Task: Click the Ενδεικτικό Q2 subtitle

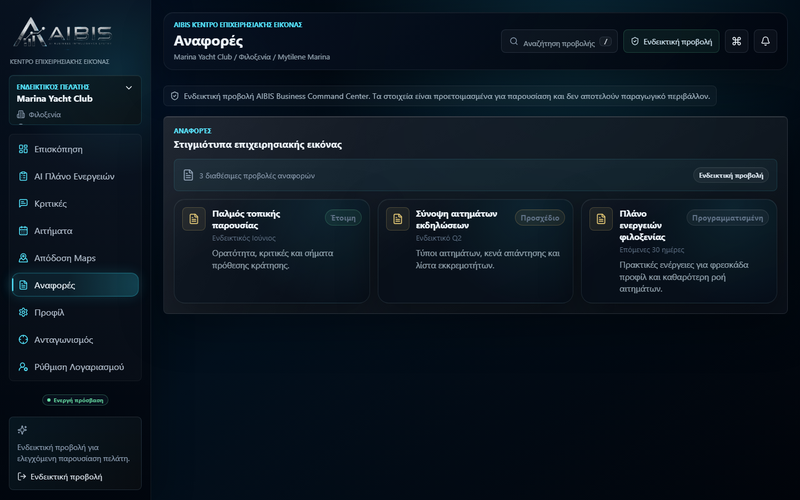Action: [x=439, y=238]
